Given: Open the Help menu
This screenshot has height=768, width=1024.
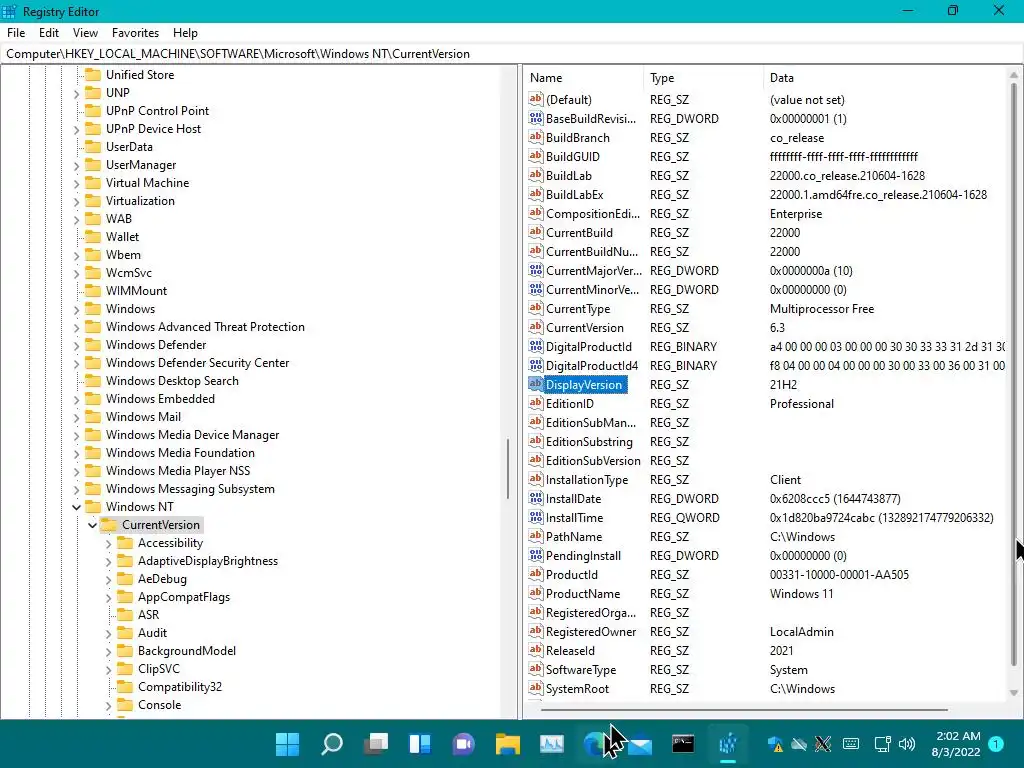Looking at the screenshot, I should coord(185,33).
